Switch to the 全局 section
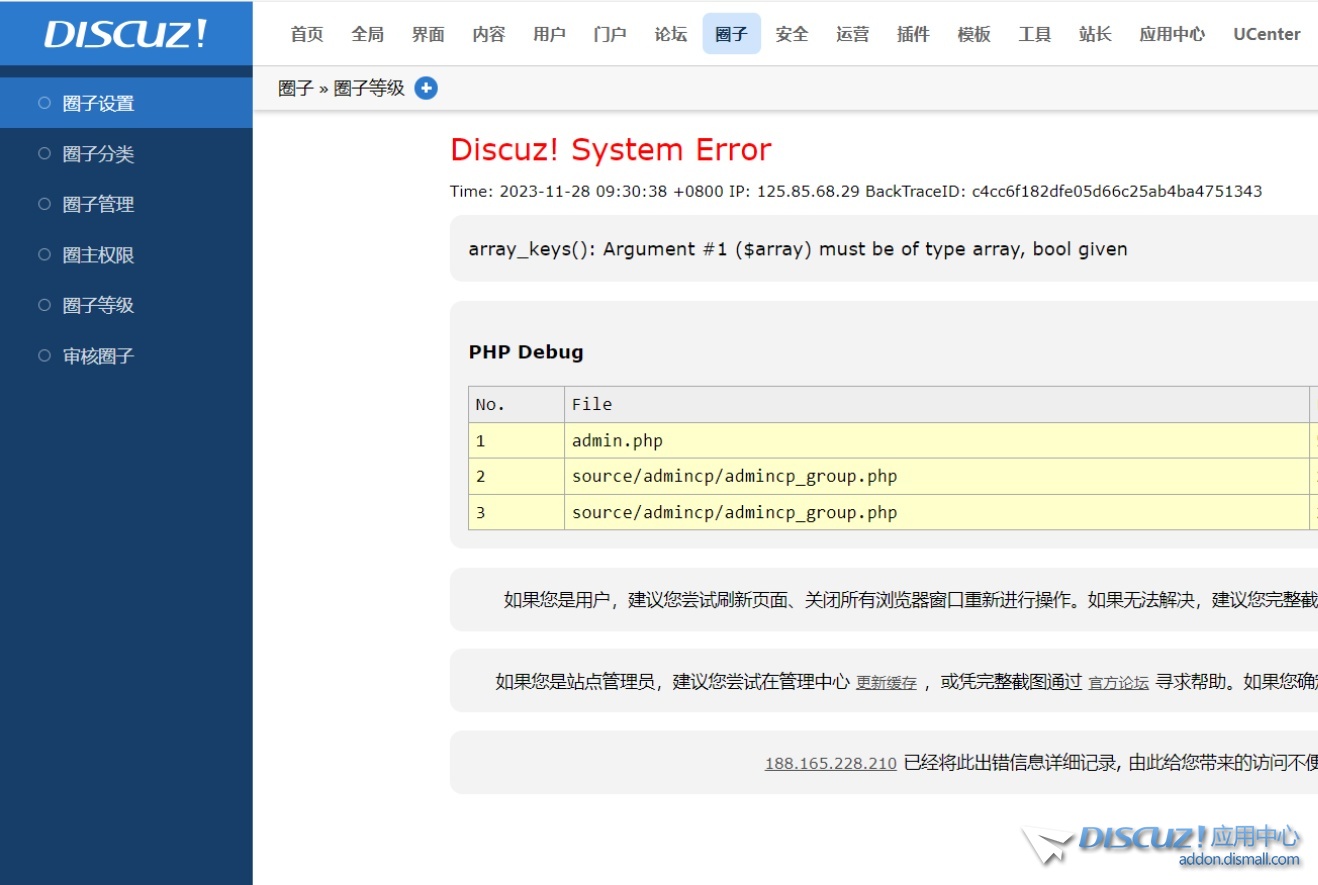This screenshot has width=1318, height=885. click(367, 33)
